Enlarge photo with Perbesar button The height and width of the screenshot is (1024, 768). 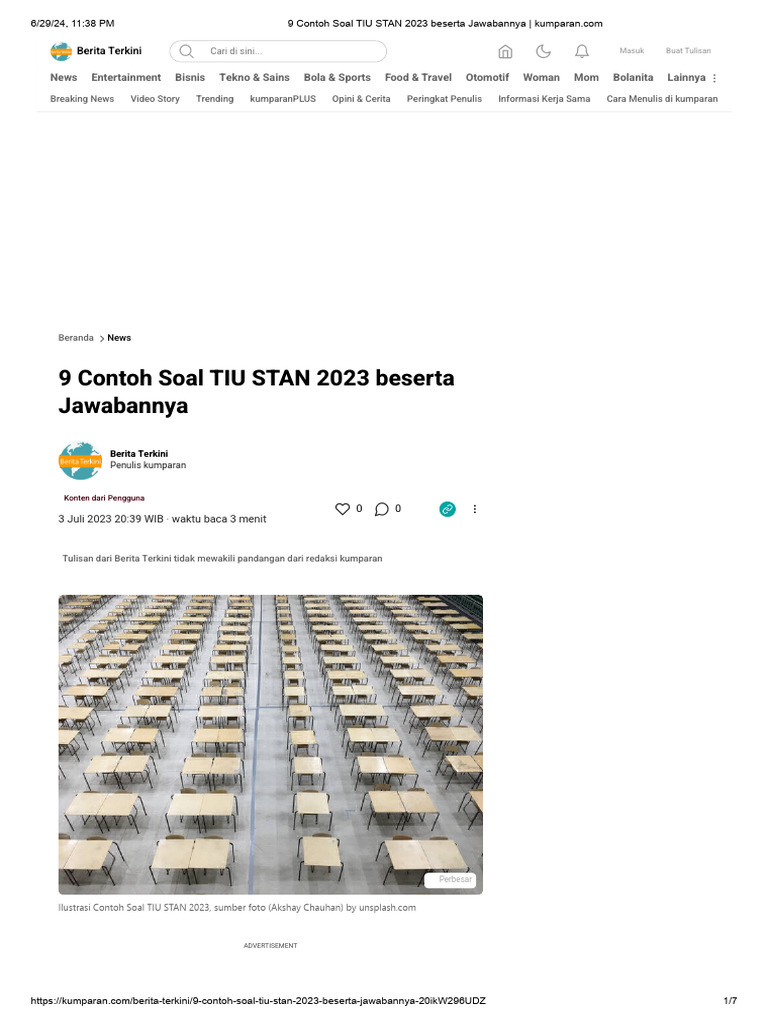(451, 880)
